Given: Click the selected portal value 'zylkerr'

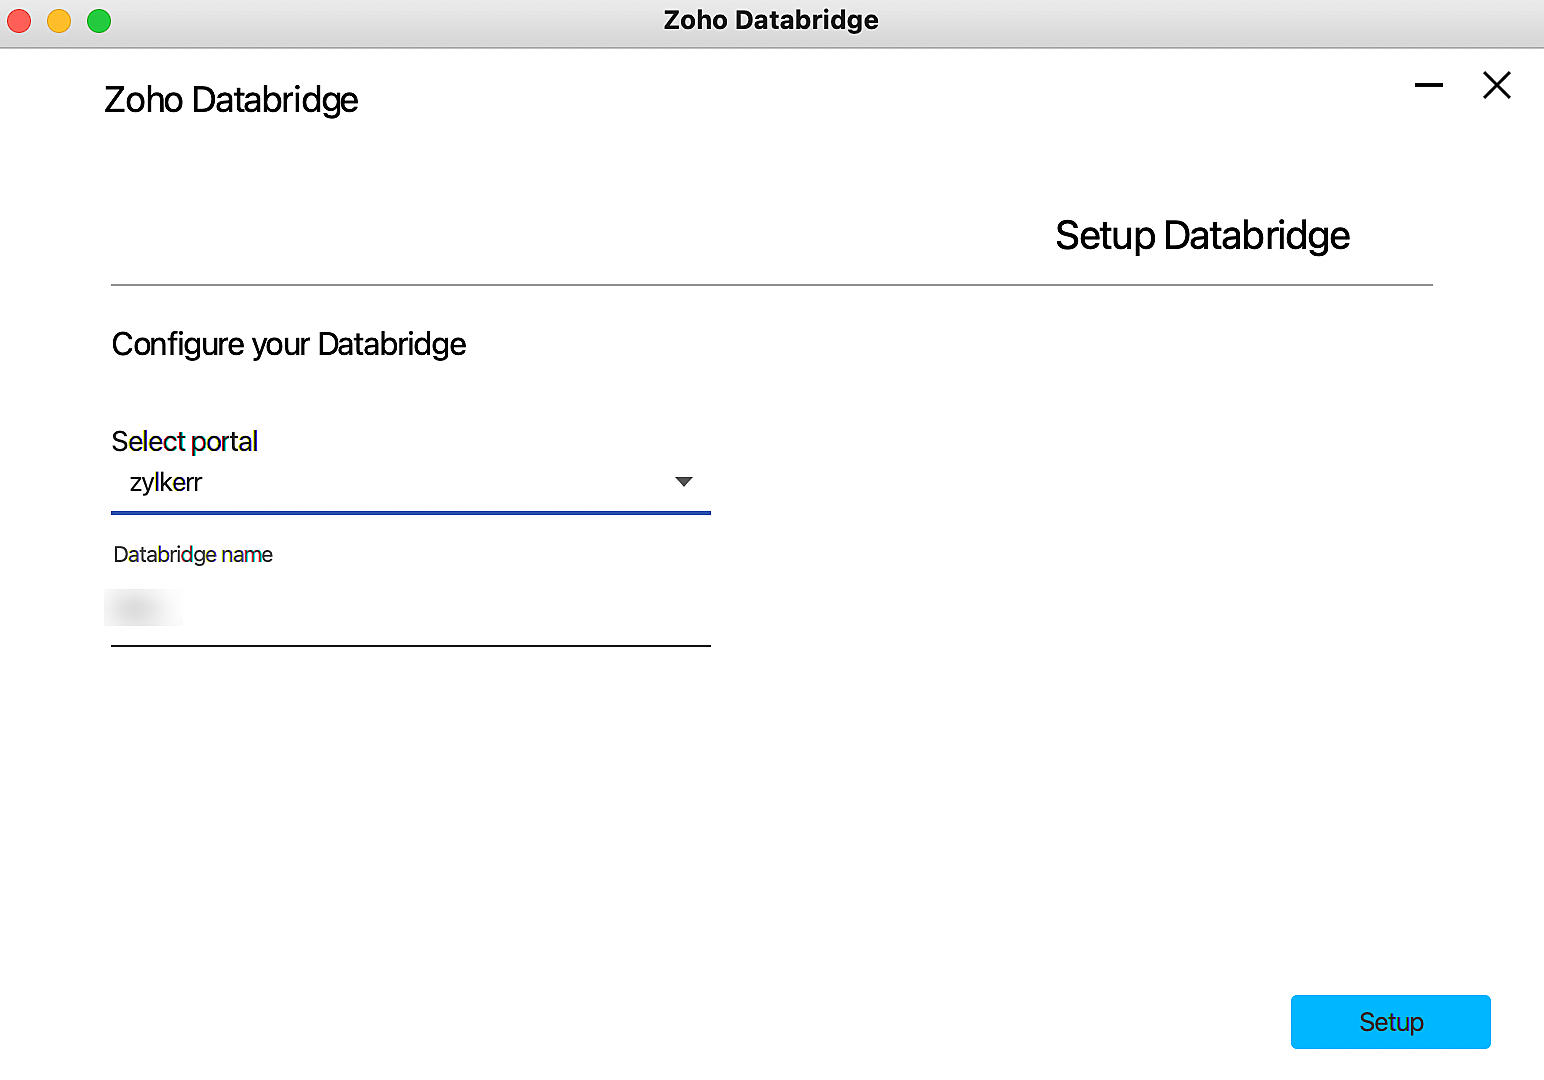Looking at the screenshot, I should point(166,482).
